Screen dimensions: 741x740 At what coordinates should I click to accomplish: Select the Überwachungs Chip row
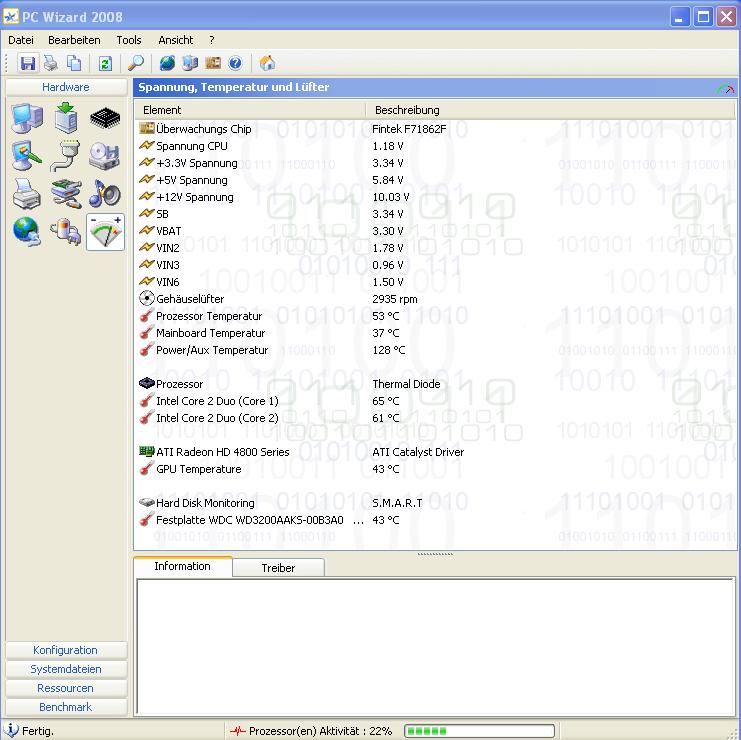435,129
